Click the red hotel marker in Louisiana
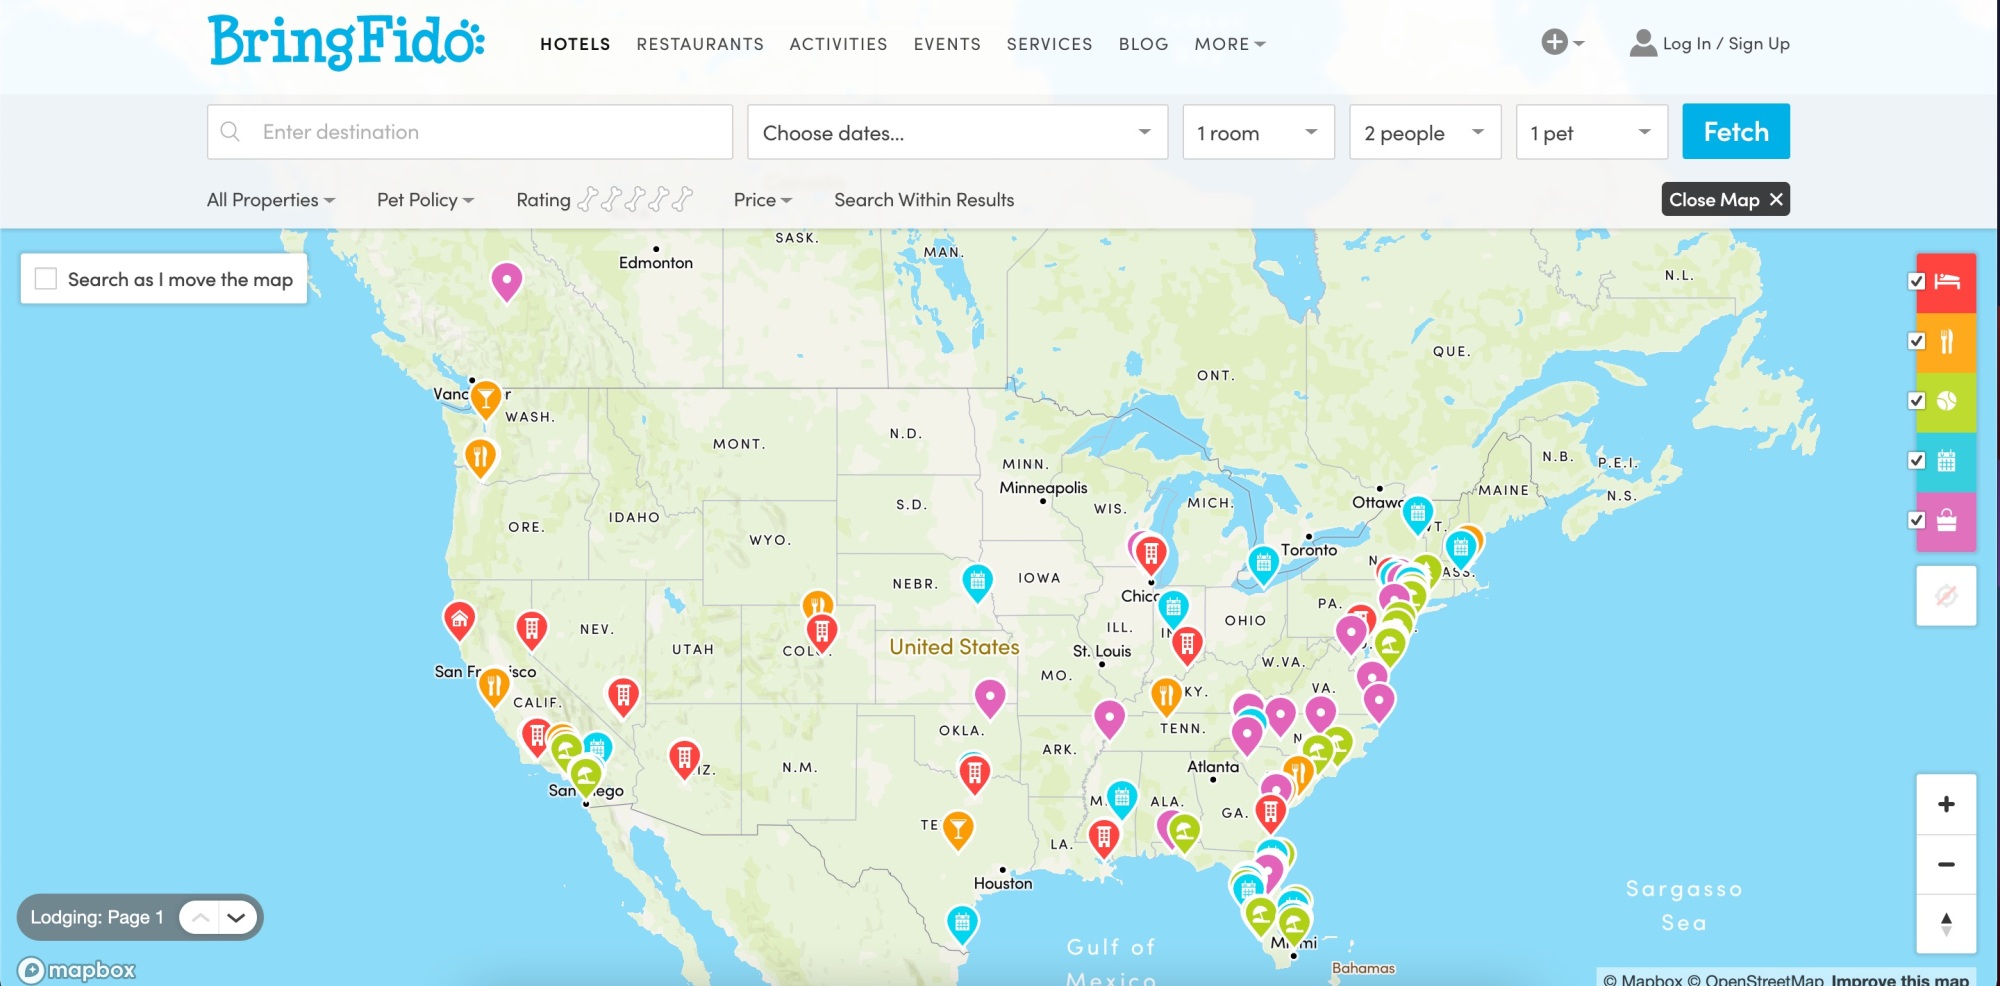 [1104, 837]
